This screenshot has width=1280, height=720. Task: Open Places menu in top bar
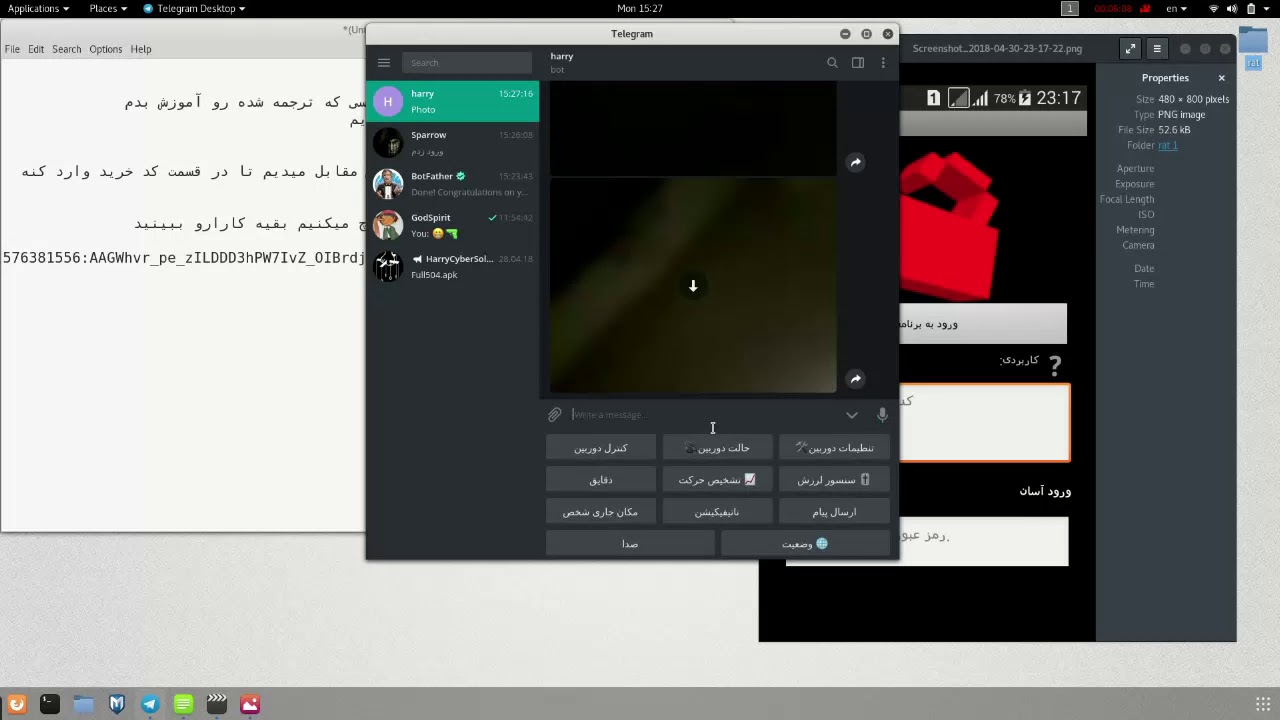[x=108, y=8]
